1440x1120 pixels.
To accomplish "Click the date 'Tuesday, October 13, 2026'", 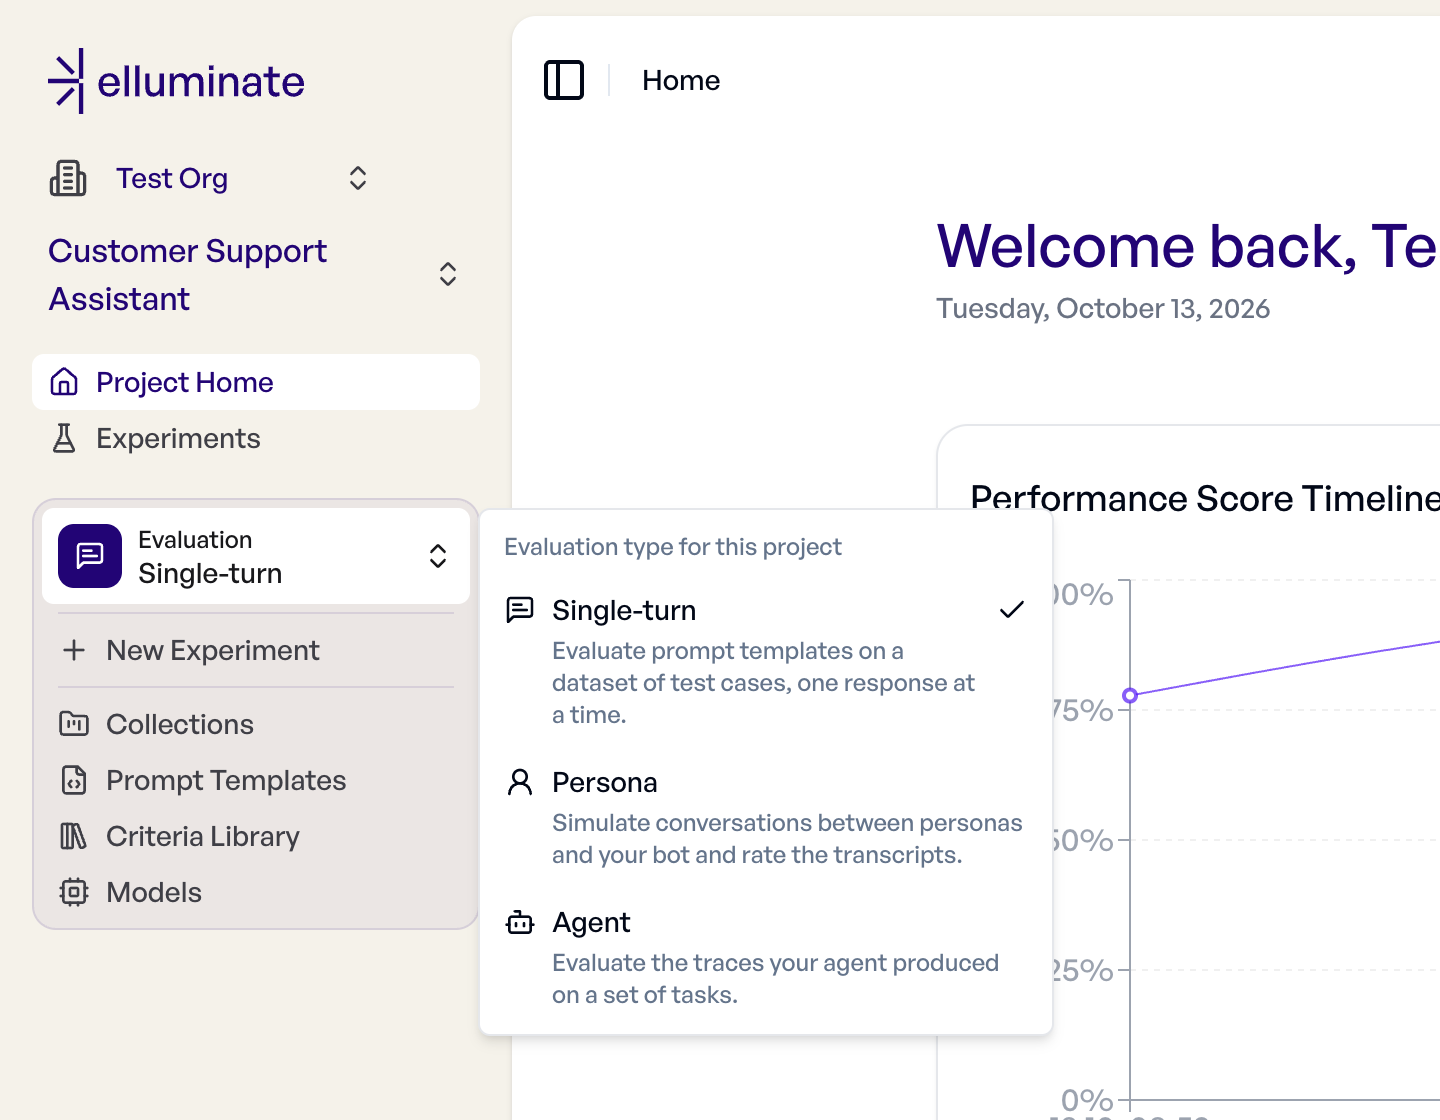I will 1103,308.
